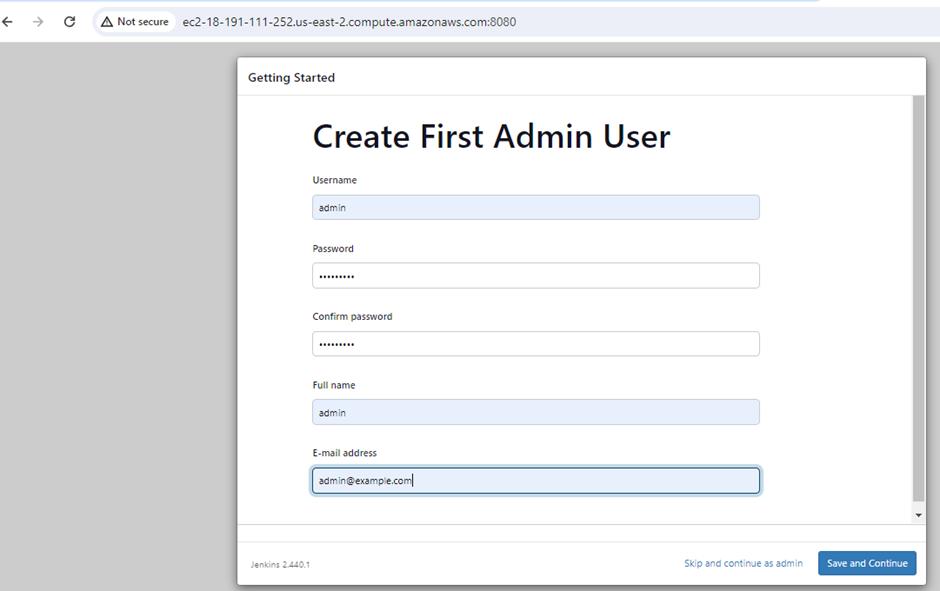Click the browser back arrow

coord(8,21)
